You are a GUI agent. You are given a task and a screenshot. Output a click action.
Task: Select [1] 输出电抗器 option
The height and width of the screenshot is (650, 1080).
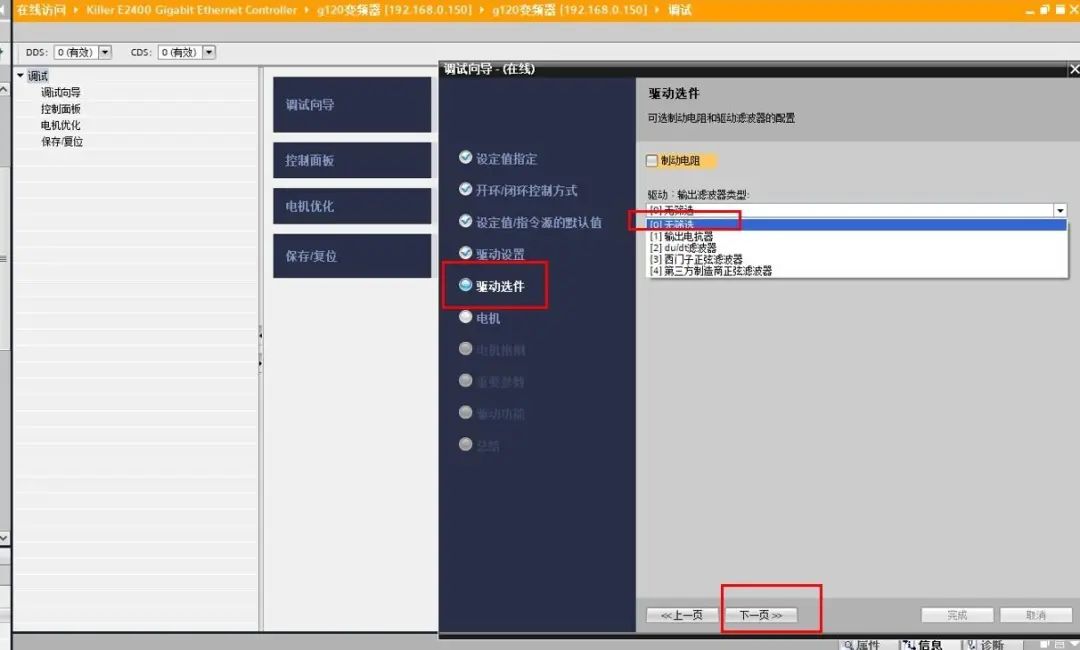[857, 236]
